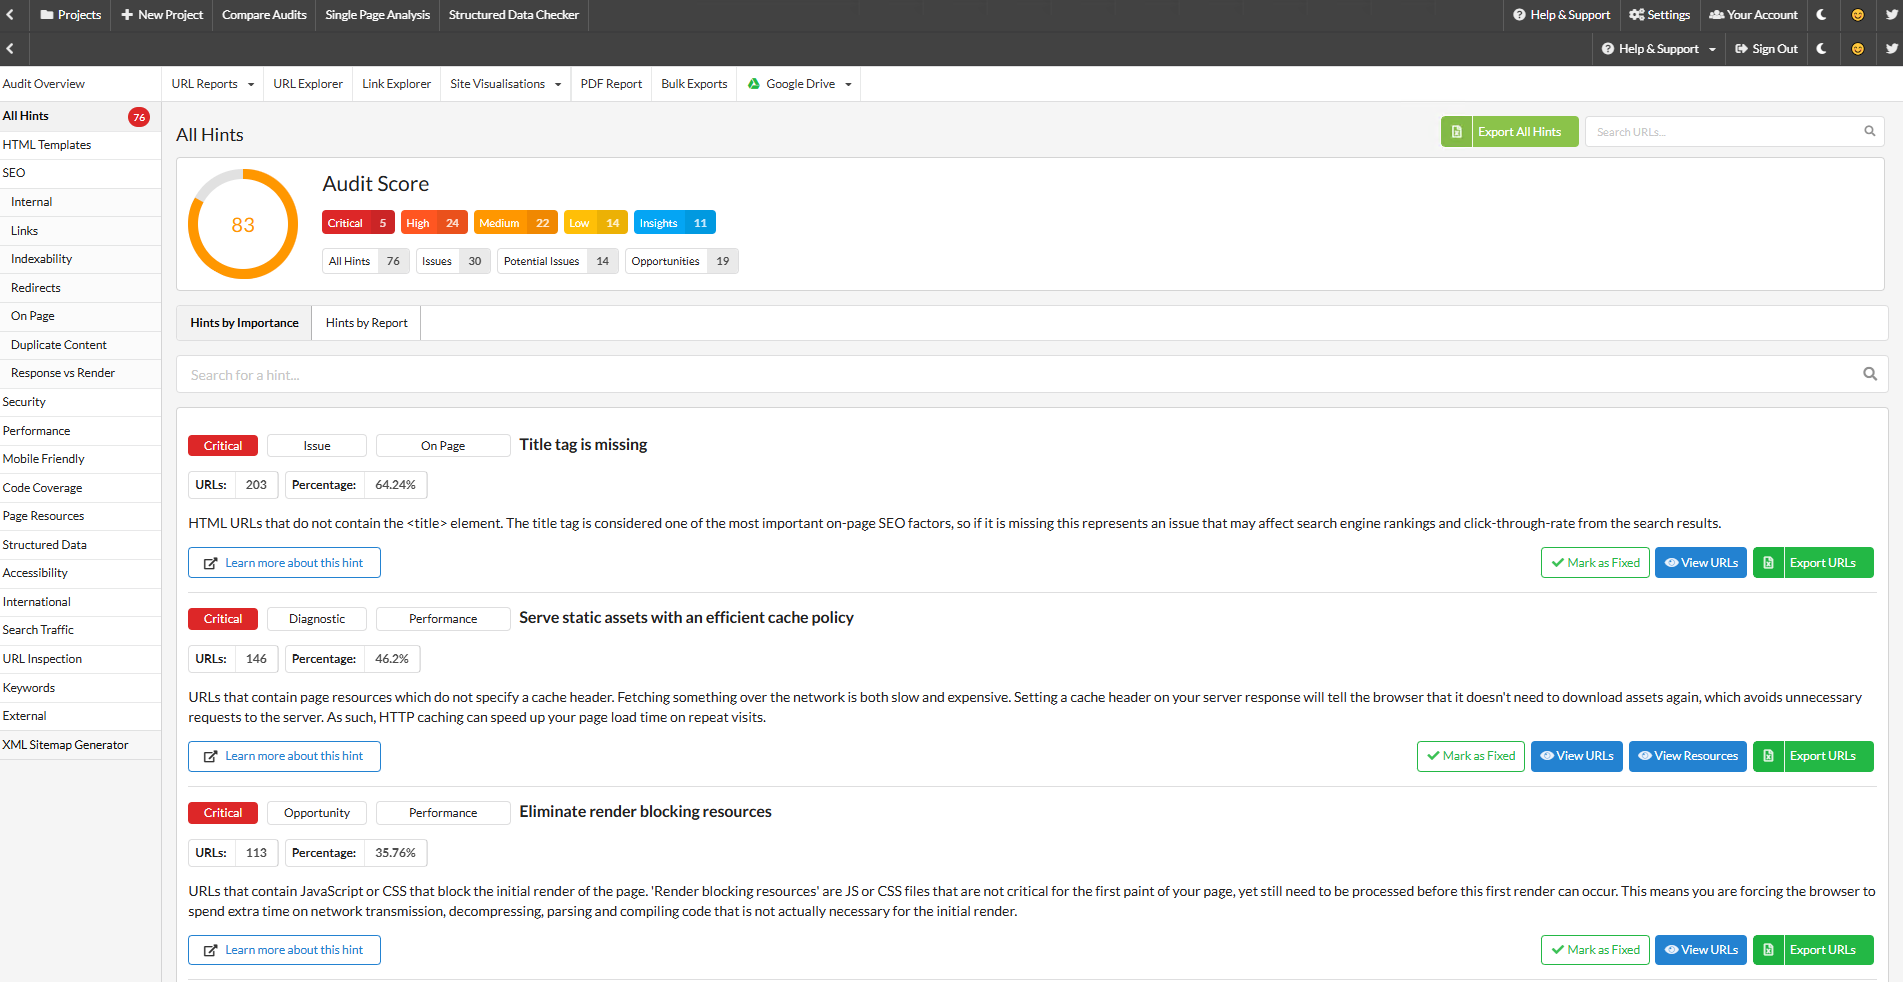Start a New Project
The width and height of the screenshot is (1903, 982).
[162, 15]
